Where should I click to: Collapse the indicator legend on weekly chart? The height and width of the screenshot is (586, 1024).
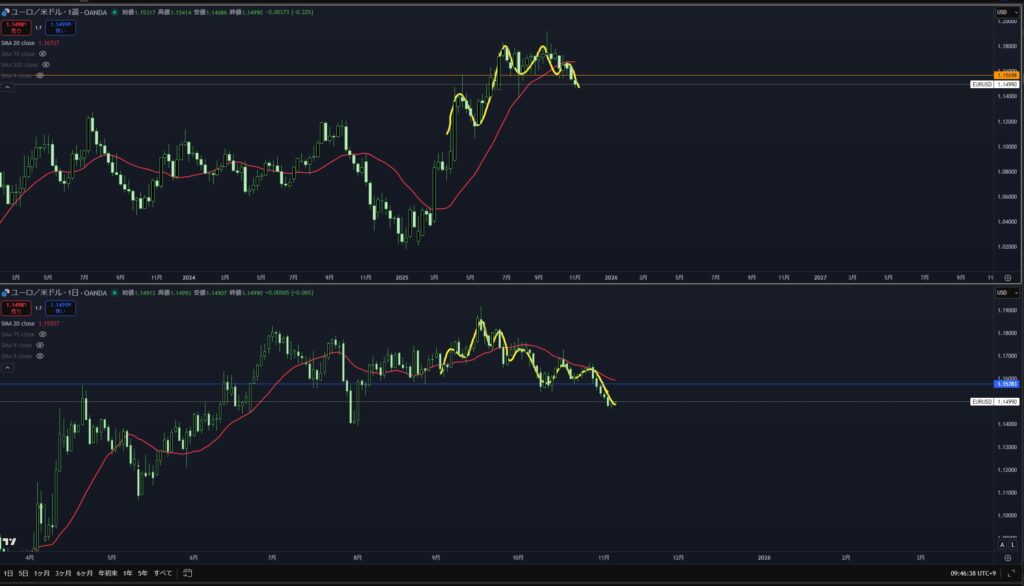click(7, 88)
